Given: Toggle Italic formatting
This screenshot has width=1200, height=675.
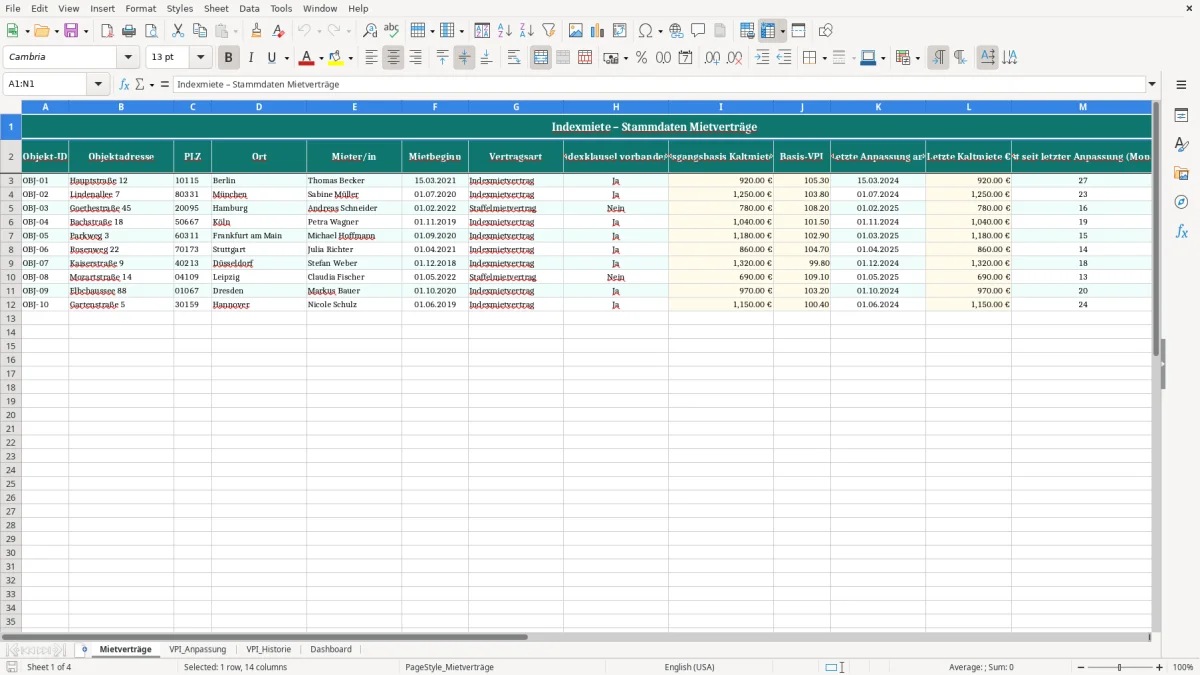Looking at the screenshot, I should (x=250, y=58).
